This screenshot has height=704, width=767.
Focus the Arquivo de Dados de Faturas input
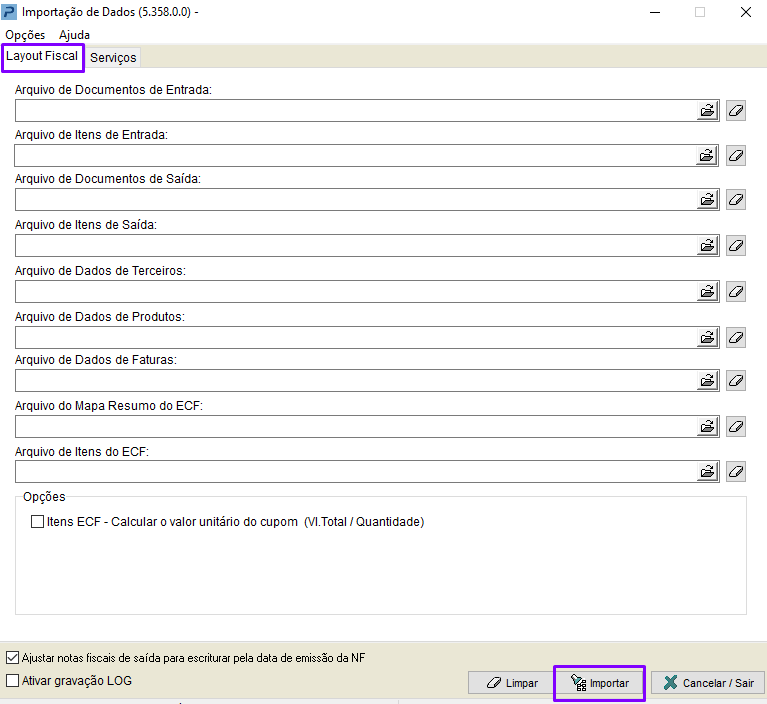pos(356,381)
